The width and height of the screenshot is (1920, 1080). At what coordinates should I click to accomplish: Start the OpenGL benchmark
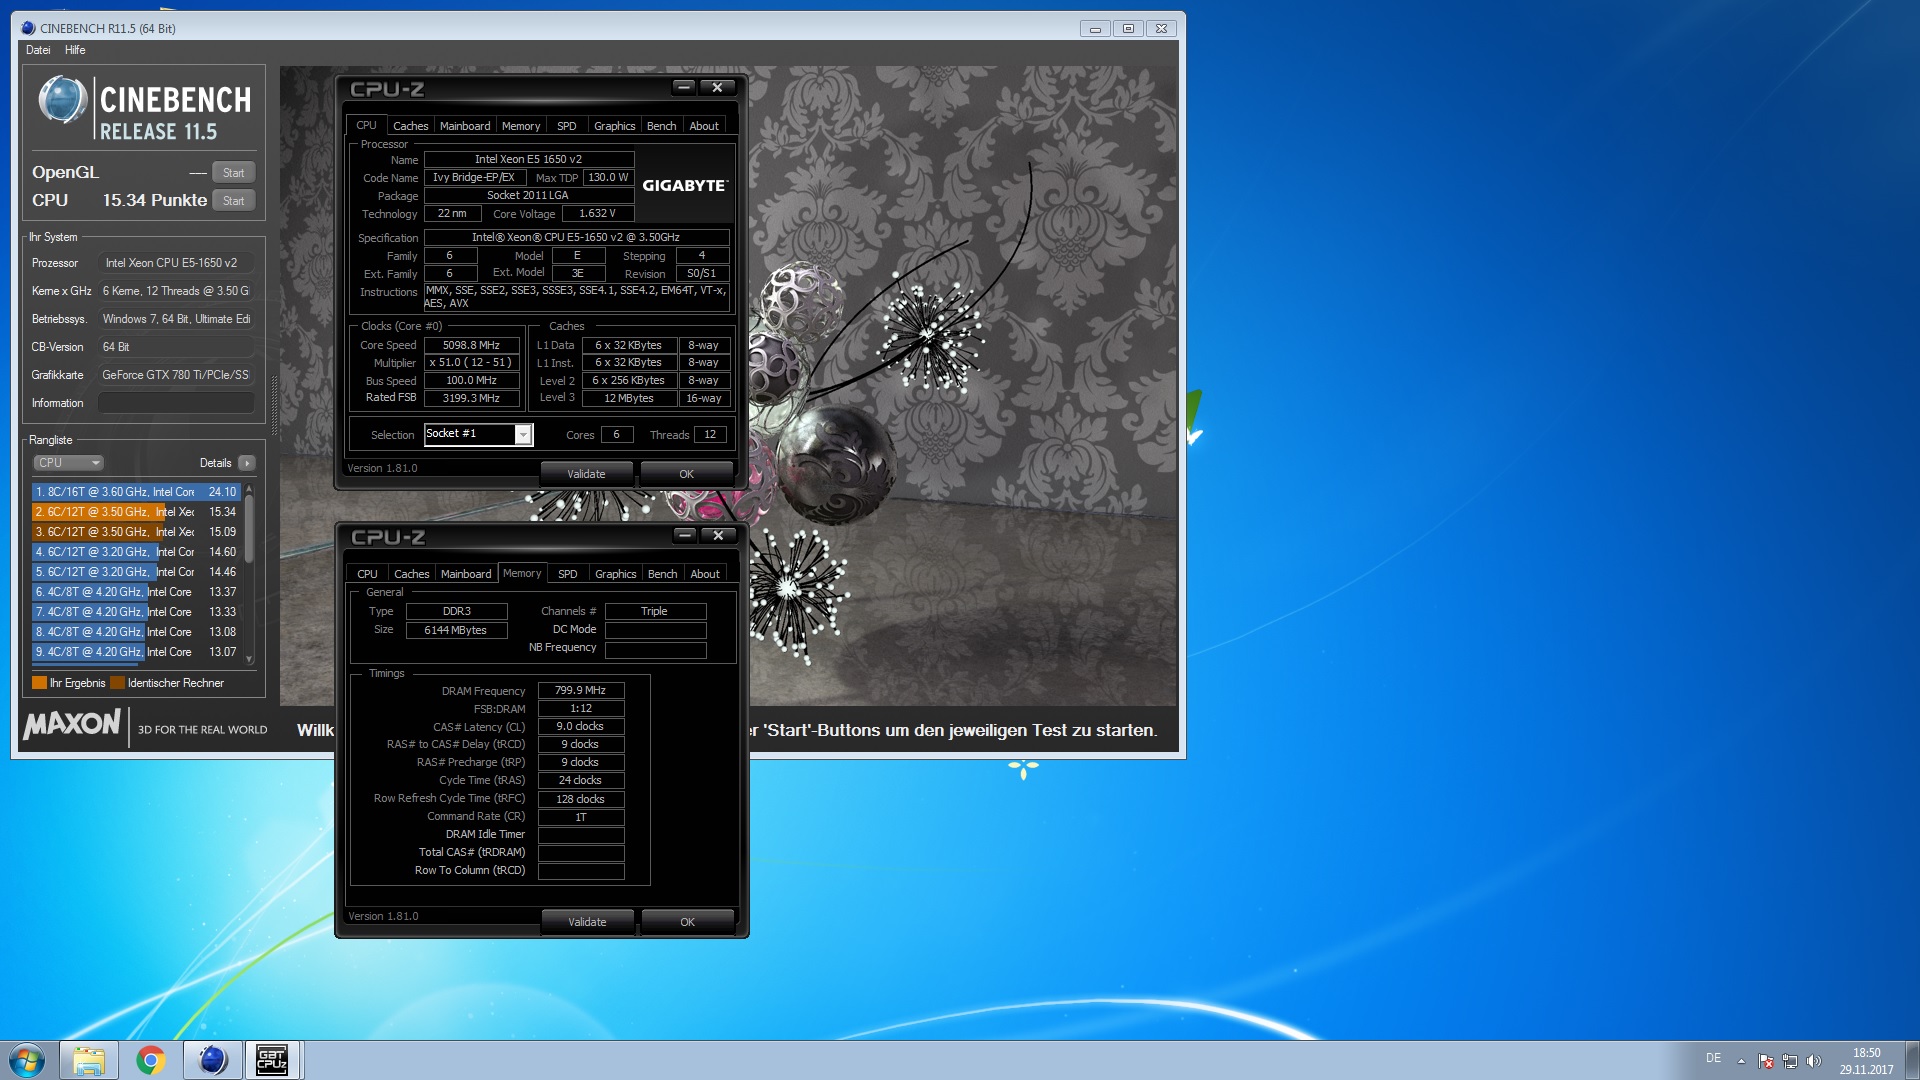point(233,173)
